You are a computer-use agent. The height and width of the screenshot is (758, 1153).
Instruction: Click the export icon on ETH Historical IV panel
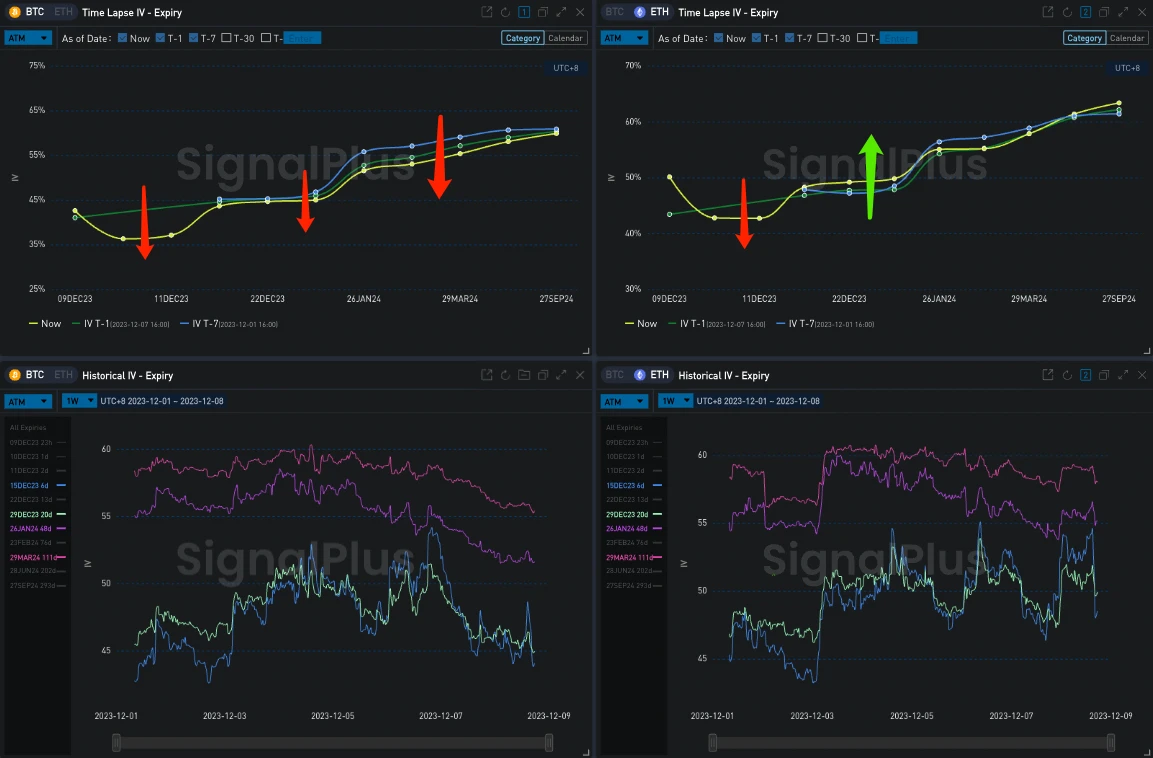[1047, 375]
